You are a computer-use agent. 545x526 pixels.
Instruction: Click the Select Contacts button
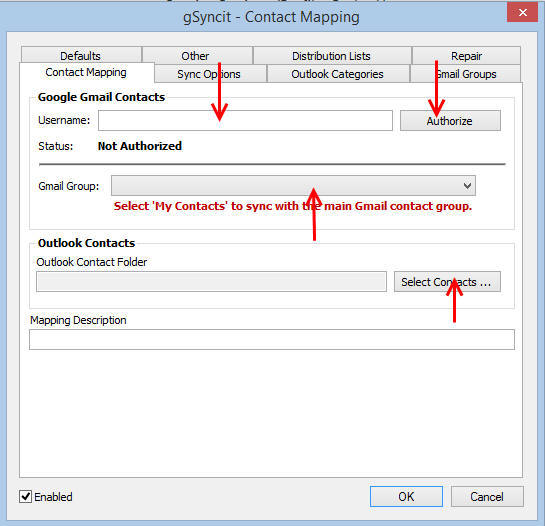pos(447,282)
